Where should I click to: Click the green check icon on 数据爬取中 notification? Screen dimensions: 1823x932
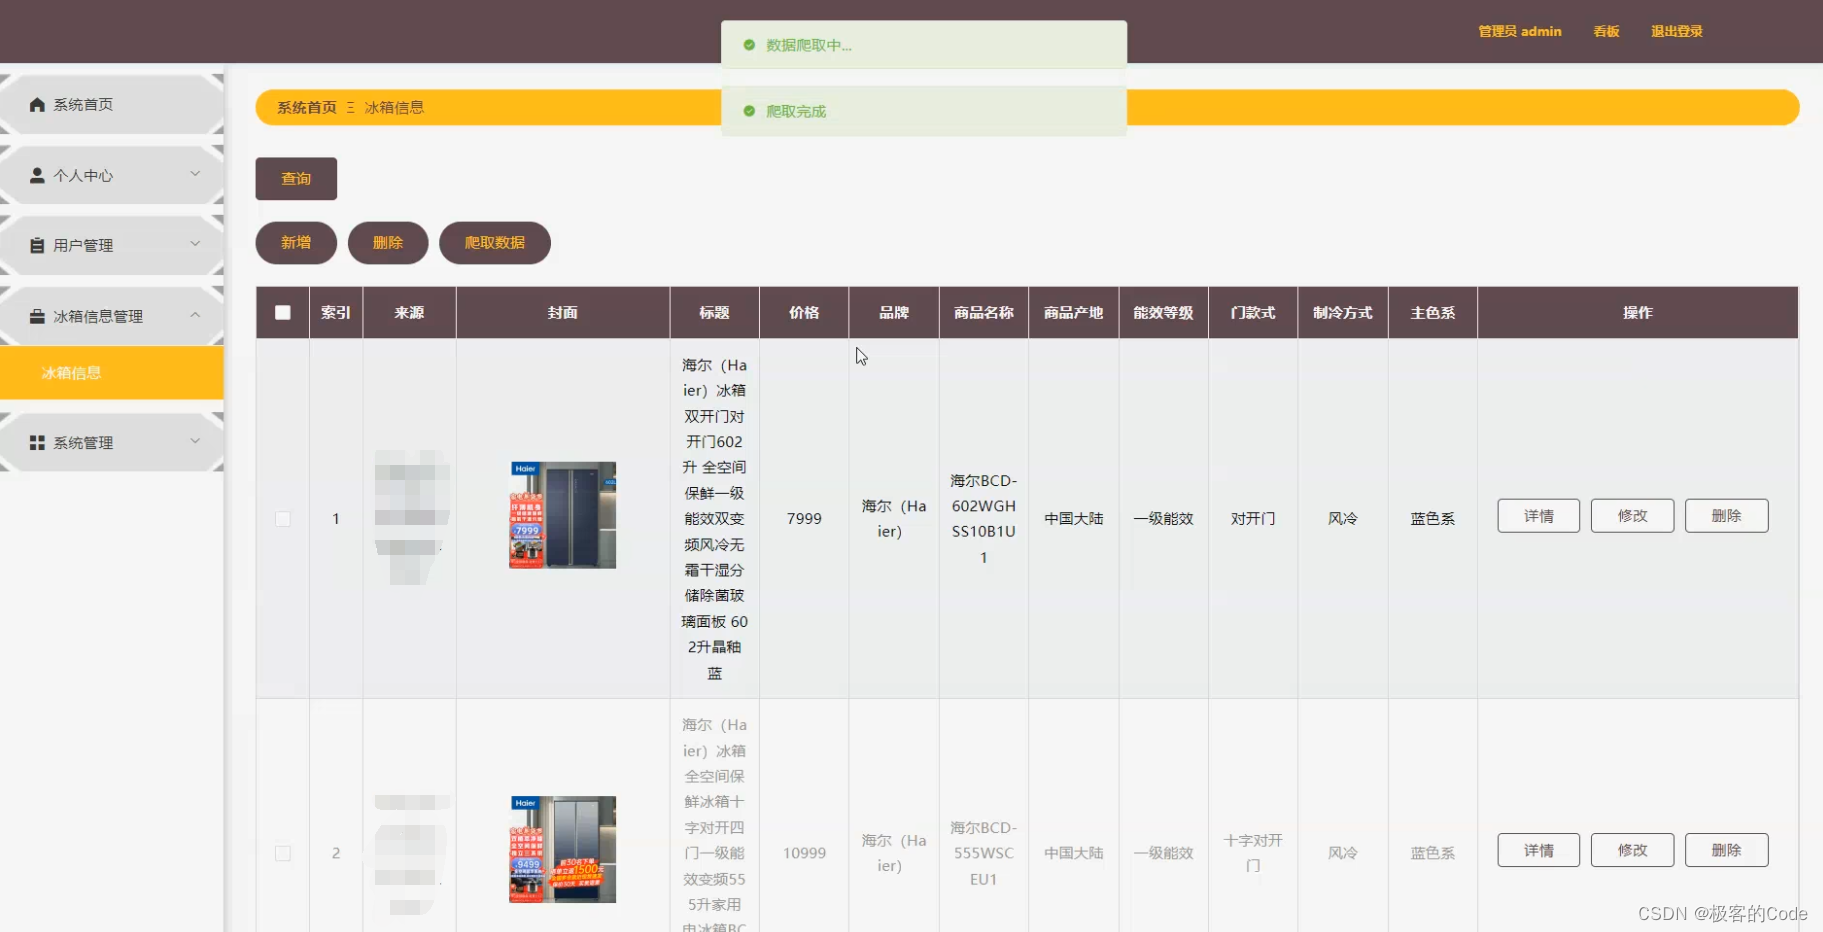(749, 45)
